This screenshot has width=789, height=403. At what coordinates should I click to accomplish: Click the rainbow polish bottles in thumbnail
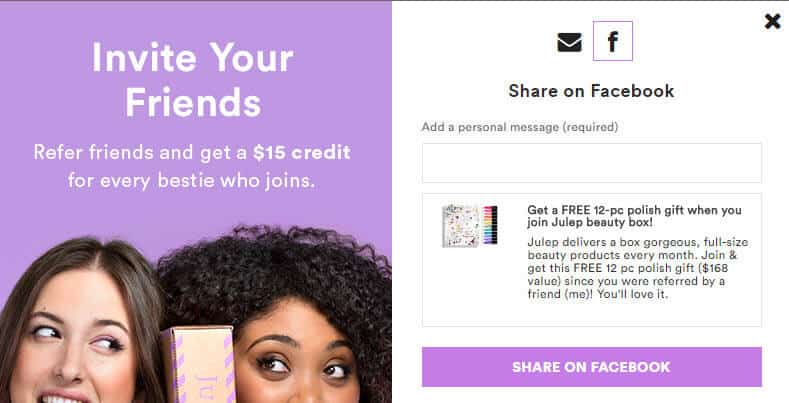click(490, 225)
